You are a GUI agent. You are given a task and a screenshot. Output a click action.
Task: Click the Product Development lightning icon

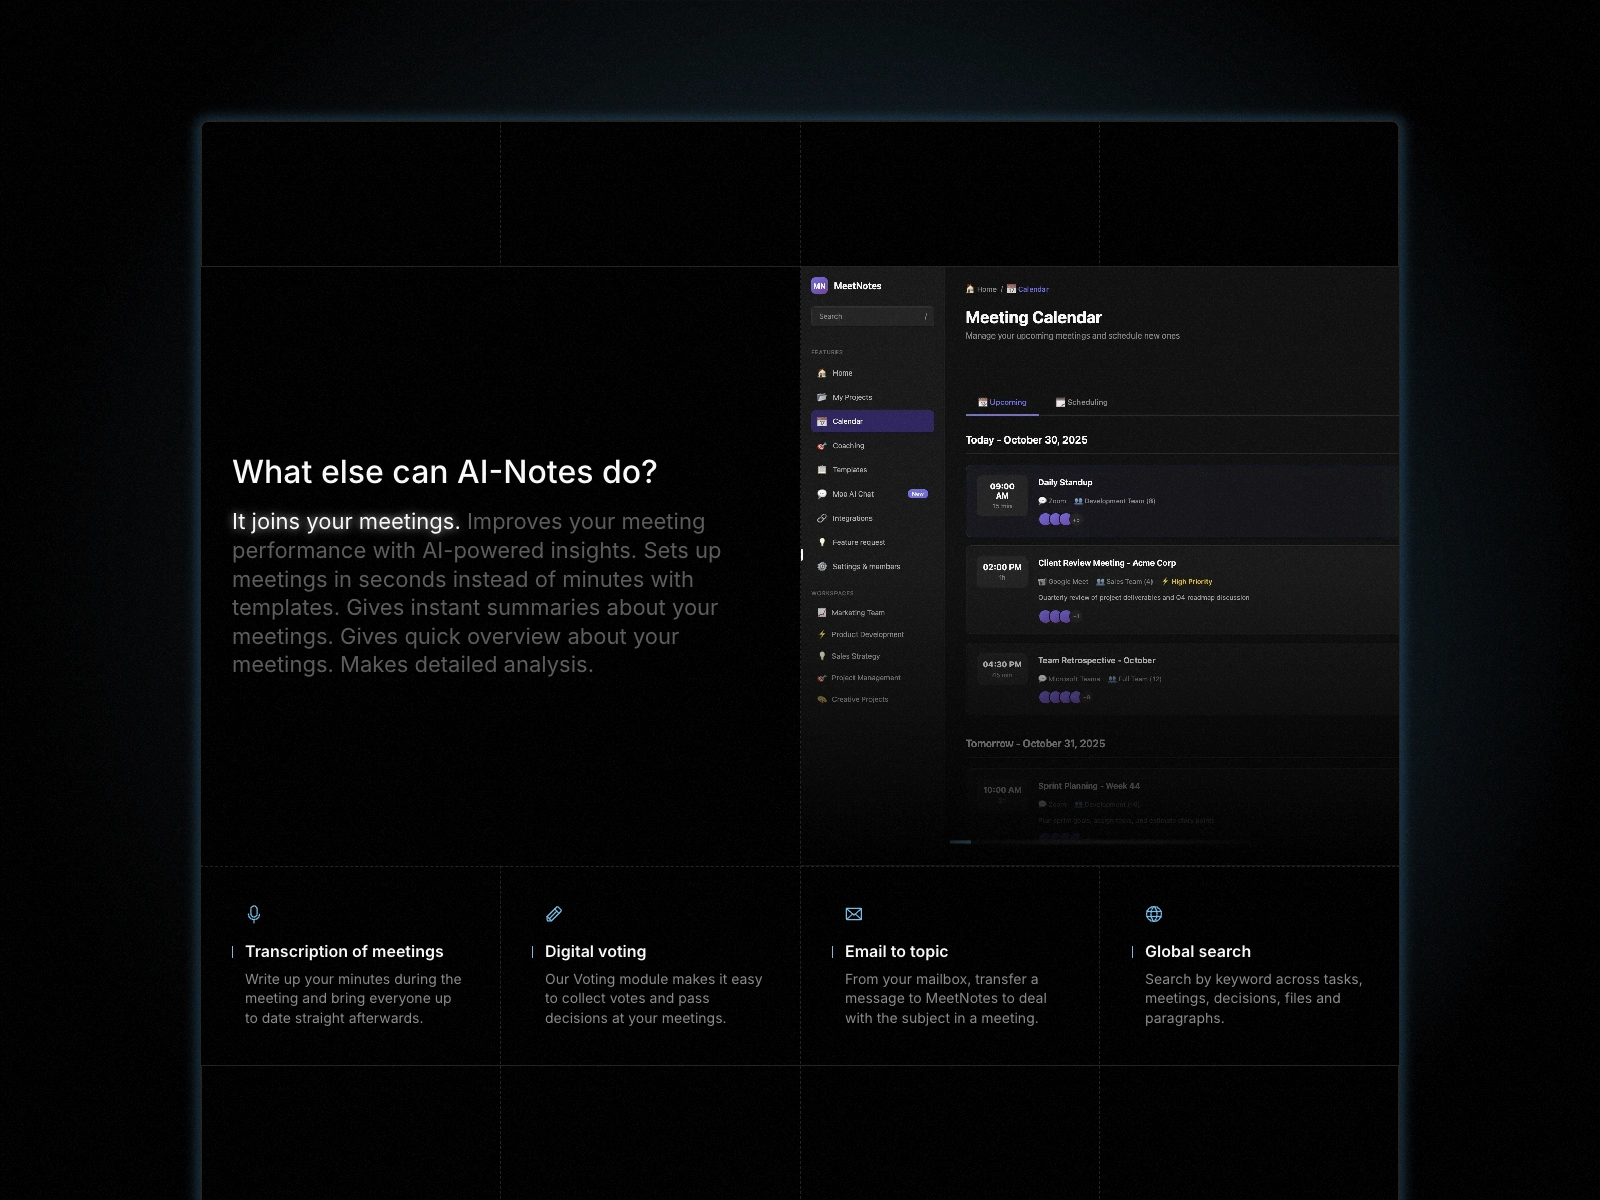822,634
